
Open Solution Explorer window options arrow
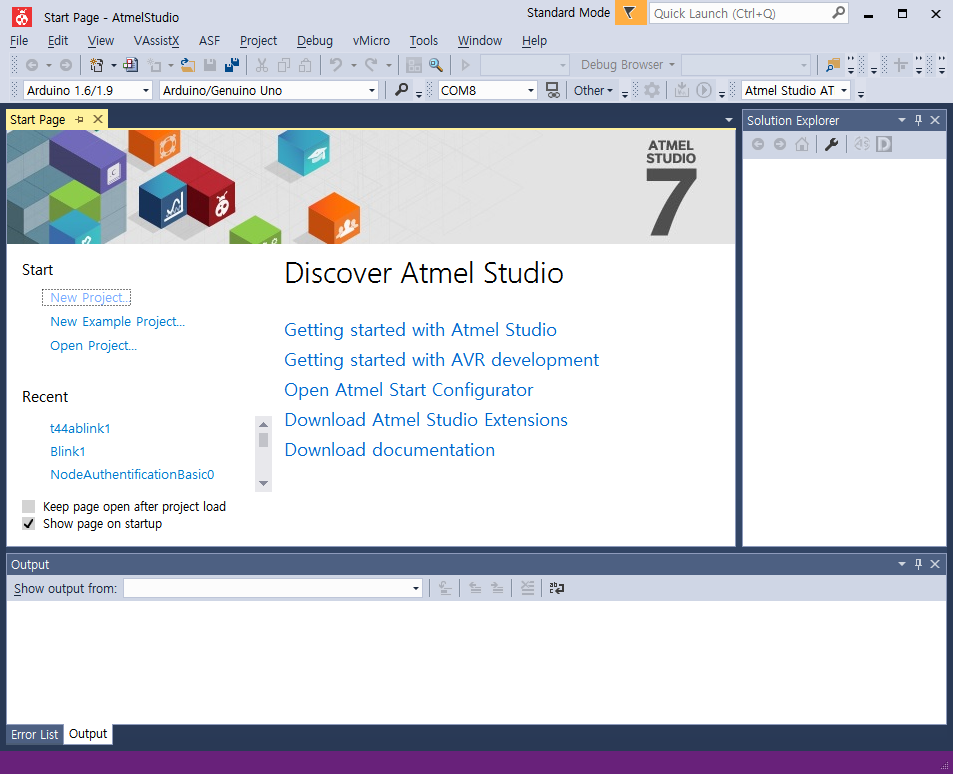(902, 120)
